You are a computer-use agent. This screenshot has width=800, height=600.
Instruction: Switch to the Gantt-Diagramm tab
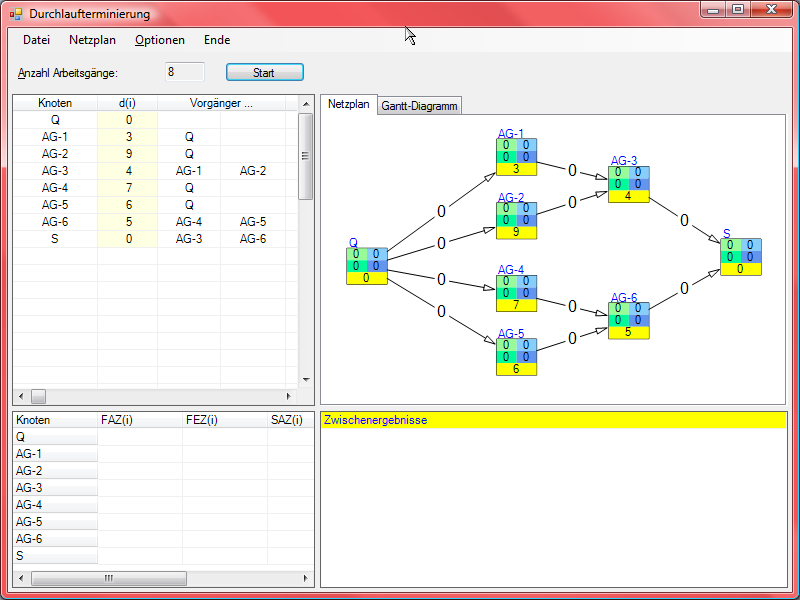point(419,106)
